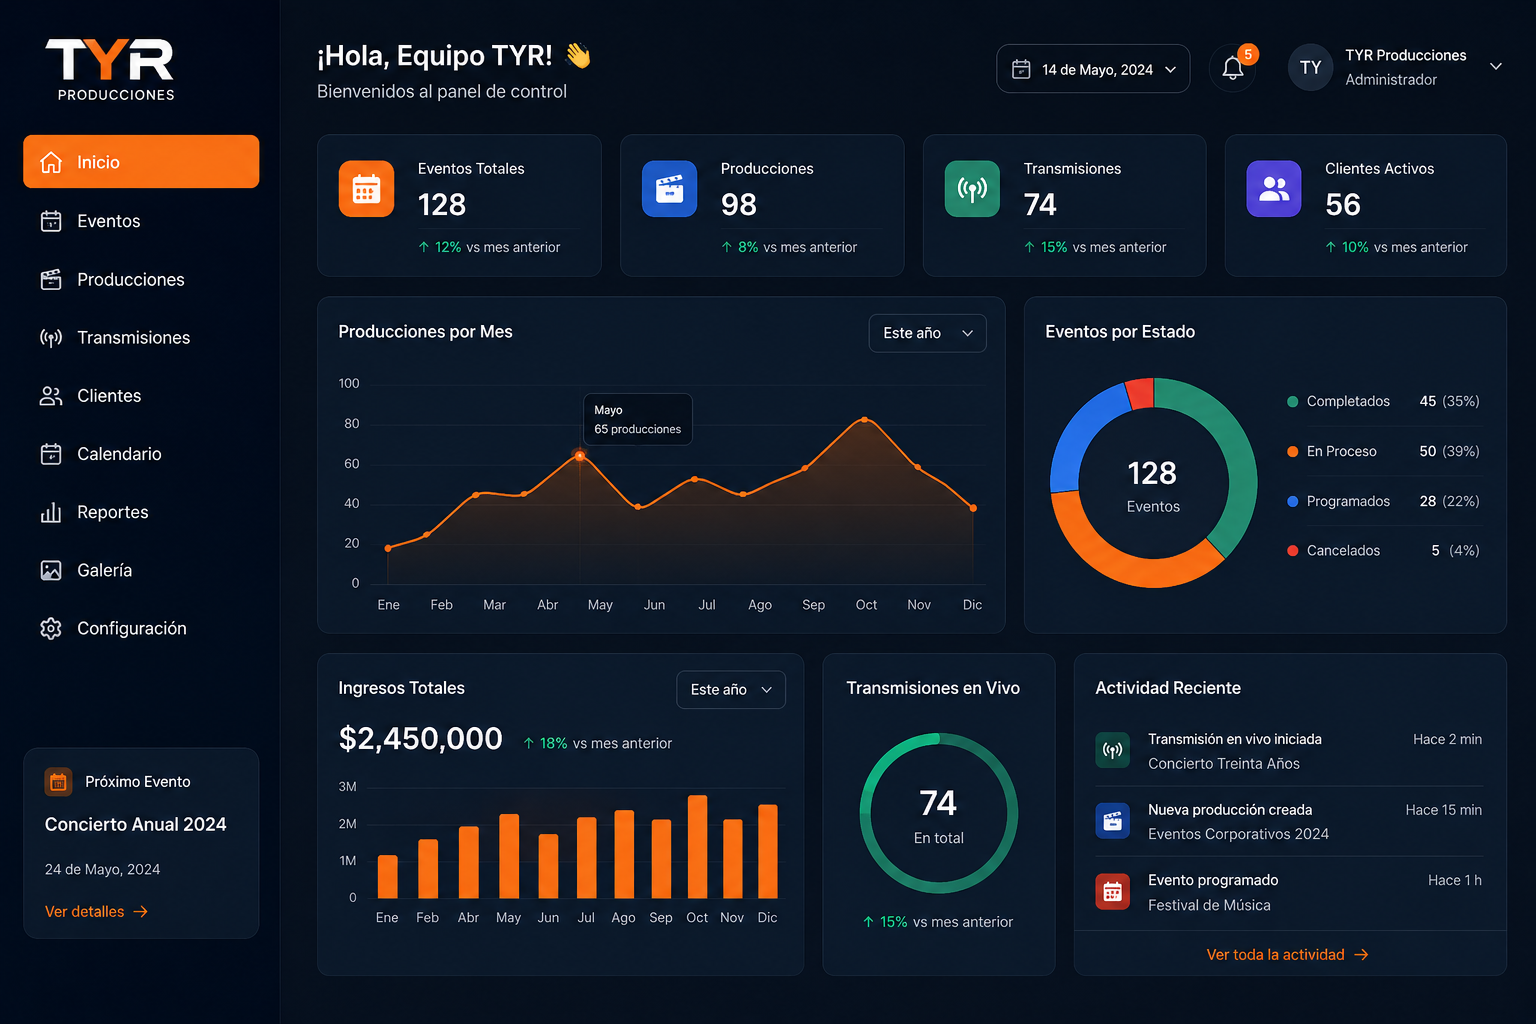Expand the TYR Producciones account menu chevron
The image size is (1536, 1024).
1496,67
